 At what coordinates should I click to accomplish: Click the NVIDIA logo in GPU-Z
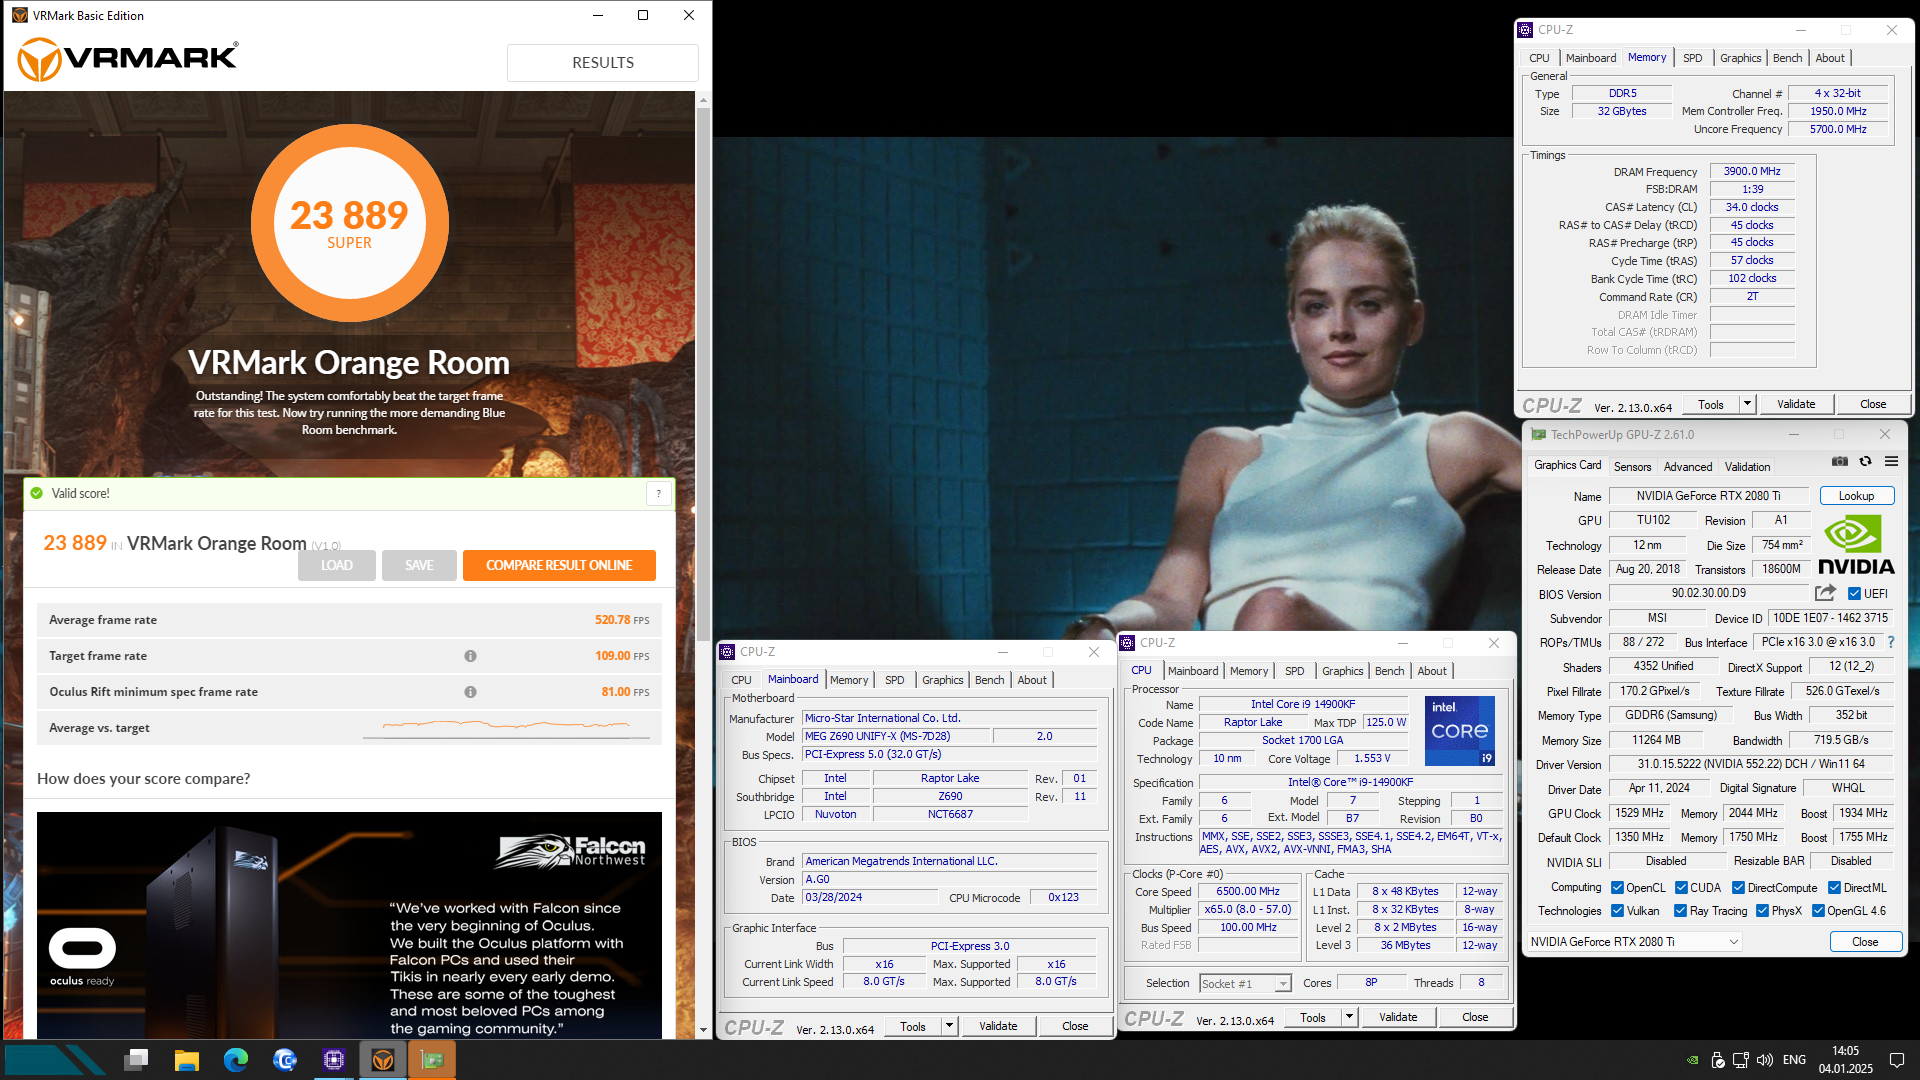[1856, 545]
